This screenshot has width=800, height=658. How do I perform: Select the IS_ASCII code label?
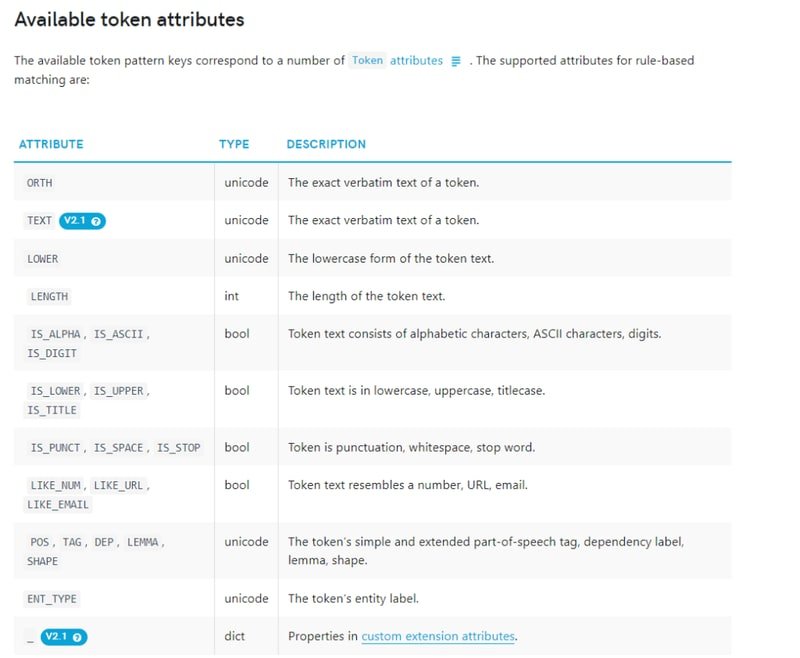tap(118, 334)
